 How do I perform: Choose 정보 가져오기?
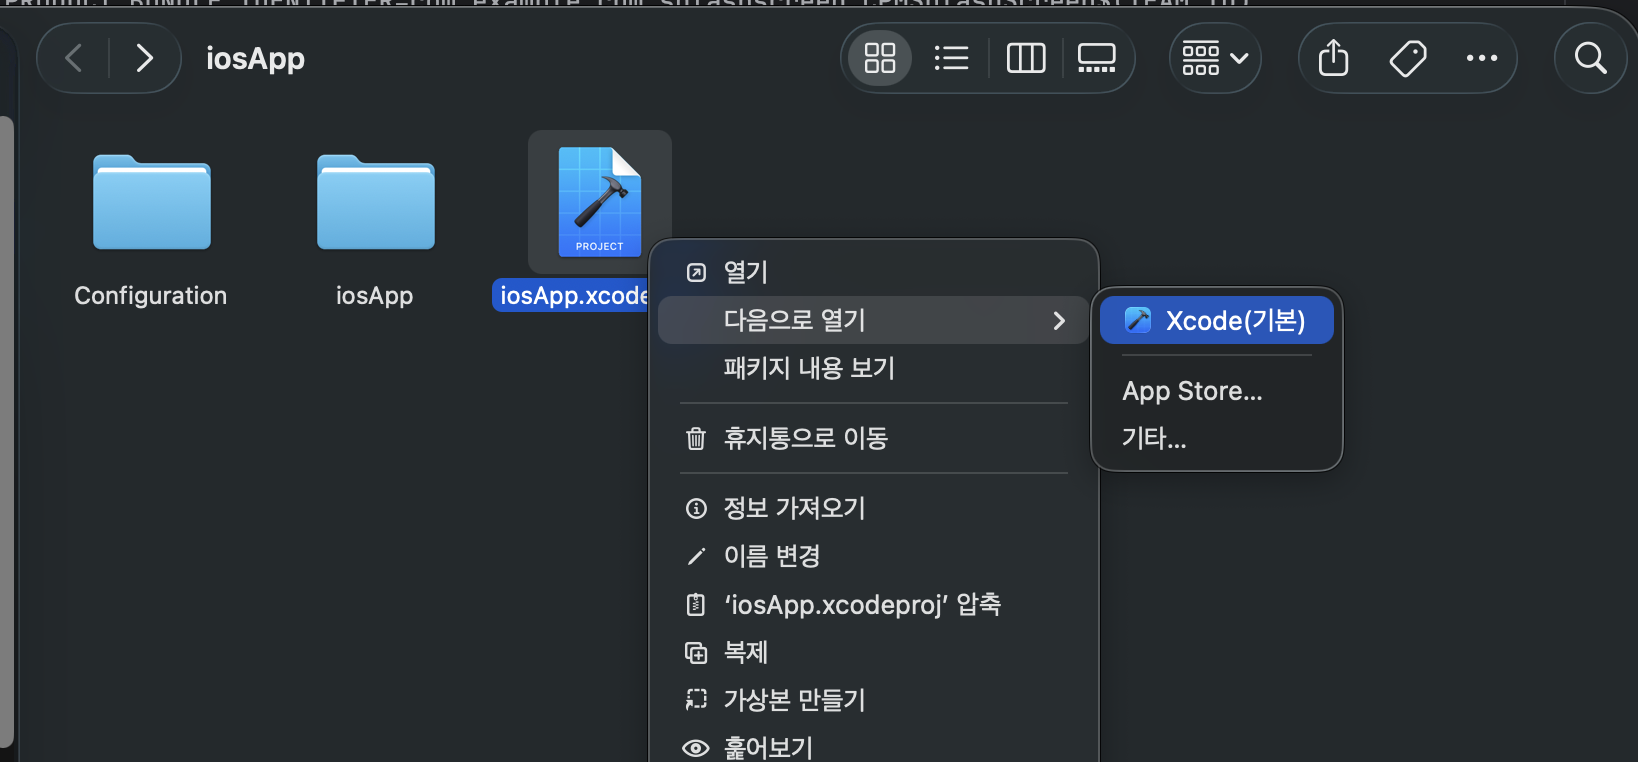pyautogui.click(x=873, y=508)
